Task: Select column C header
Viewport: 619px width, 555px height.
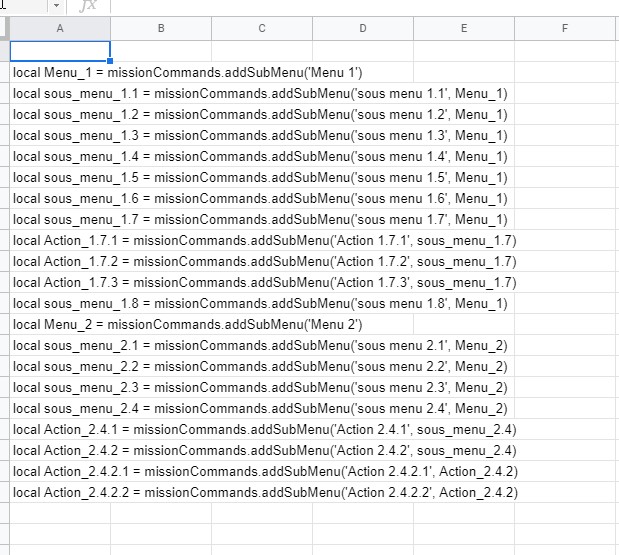Action: click(262, 29)
